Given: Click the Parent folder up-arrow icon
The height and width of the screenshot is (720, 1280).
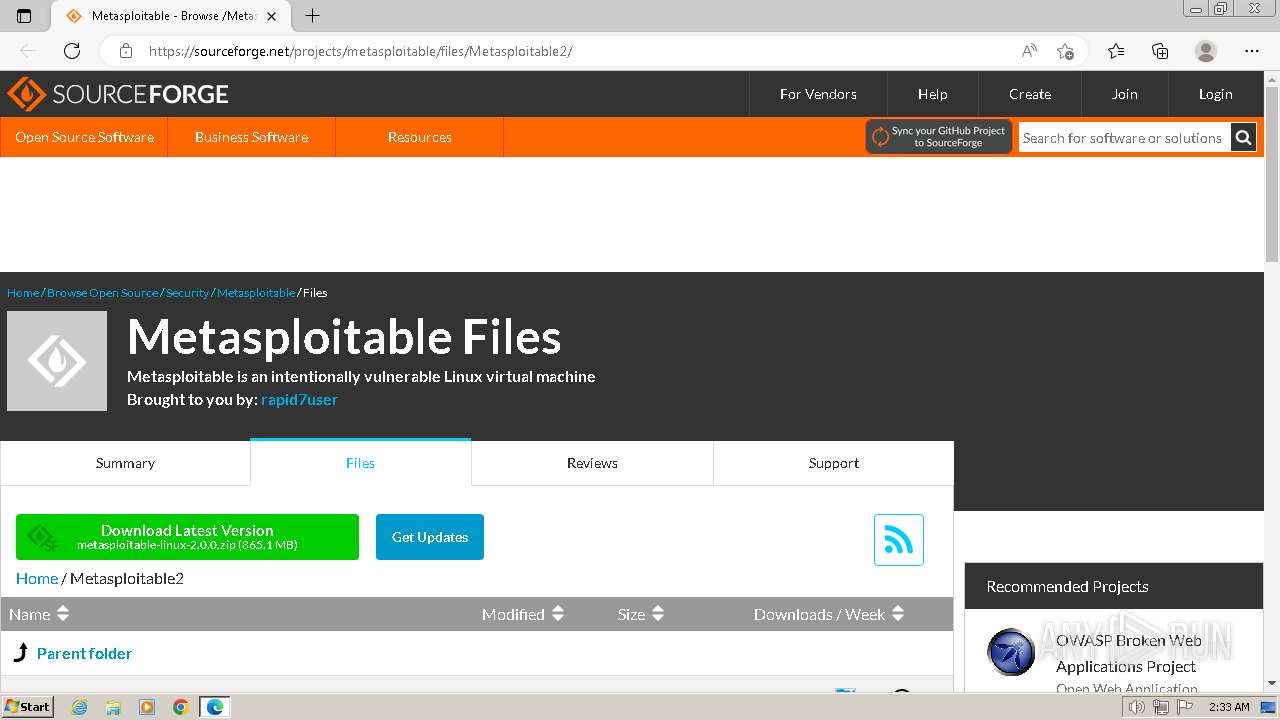Looking at the screenshot, I should 21,653.
